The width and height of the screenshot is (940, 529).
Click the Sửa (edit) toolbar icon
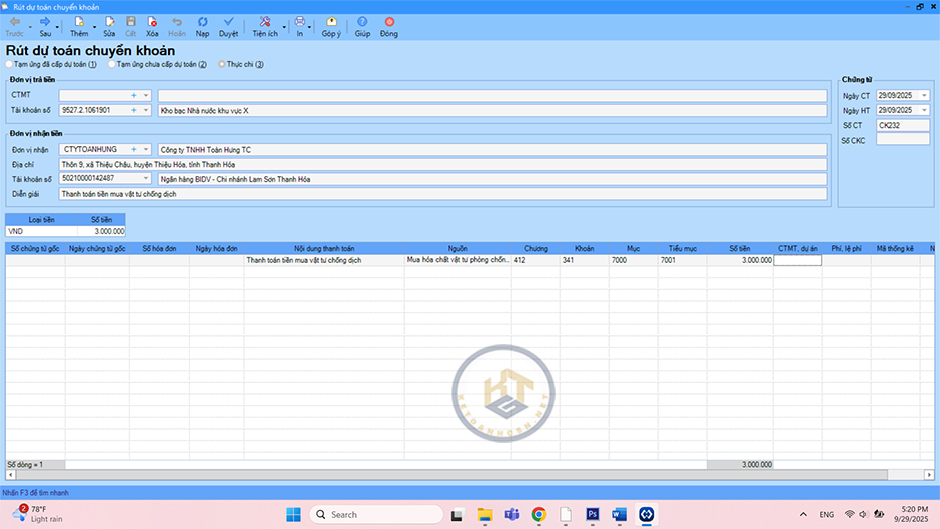point(109,21)
